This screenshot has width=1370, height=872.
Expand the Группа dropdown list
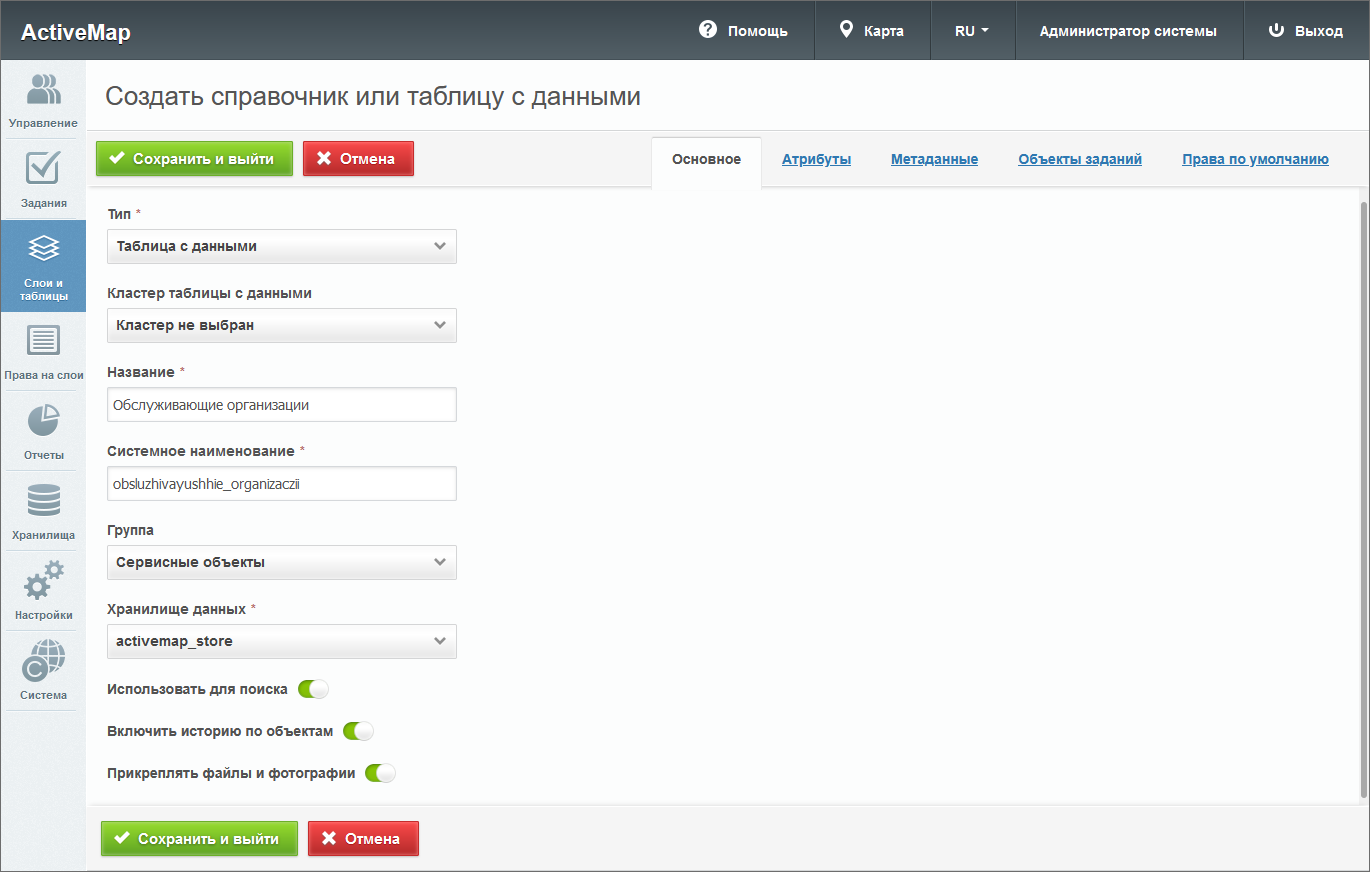point(281,562)
